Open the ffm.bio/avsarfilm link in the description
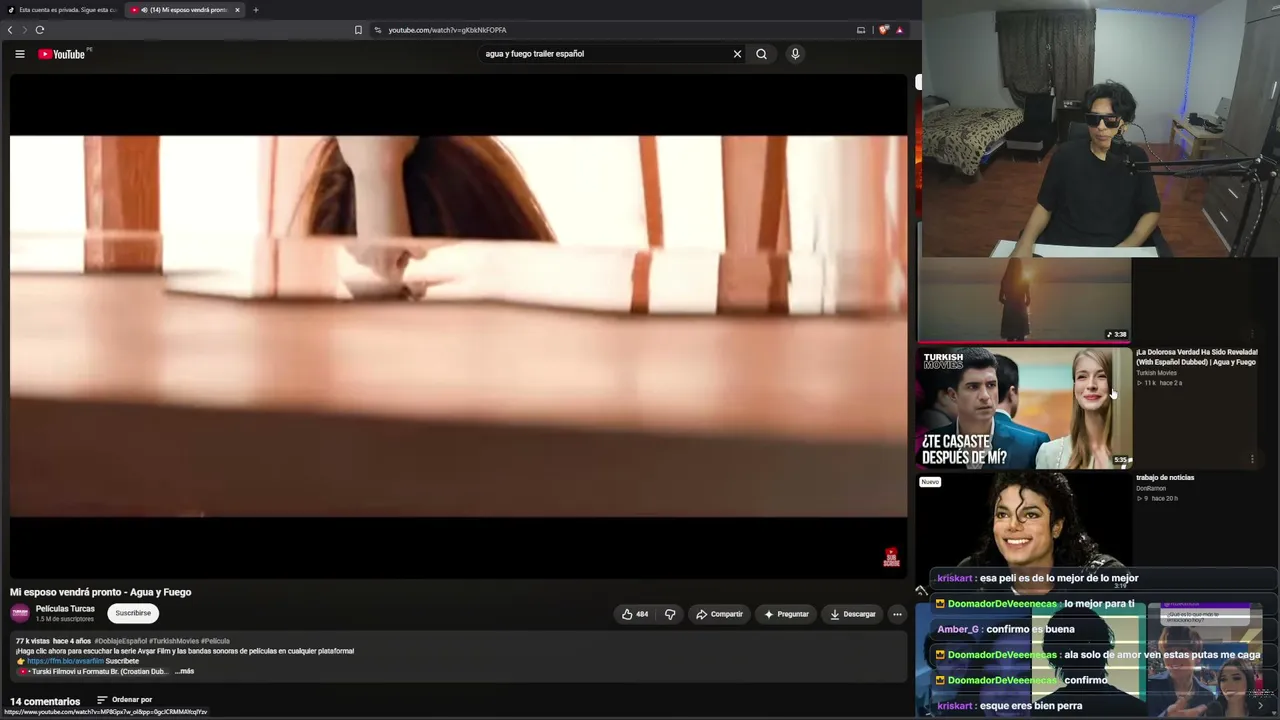 pos(65,661)
